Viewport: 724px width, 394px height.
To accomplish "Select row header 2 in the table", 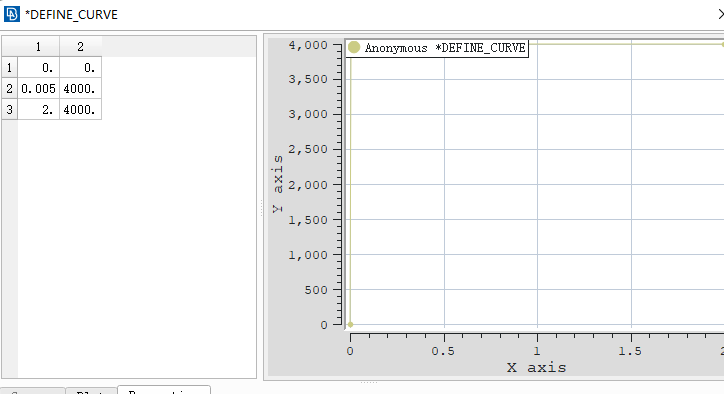I will click(x=9, y=89).
